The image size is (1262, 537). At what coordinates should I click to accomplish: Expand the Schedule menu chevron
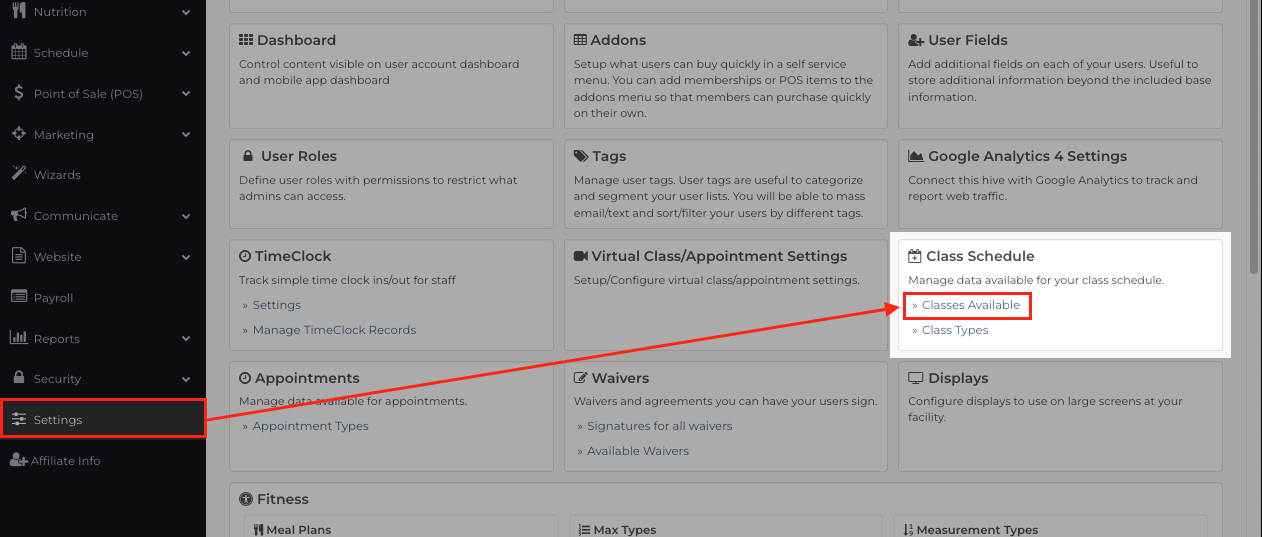[x=187, y=52]
